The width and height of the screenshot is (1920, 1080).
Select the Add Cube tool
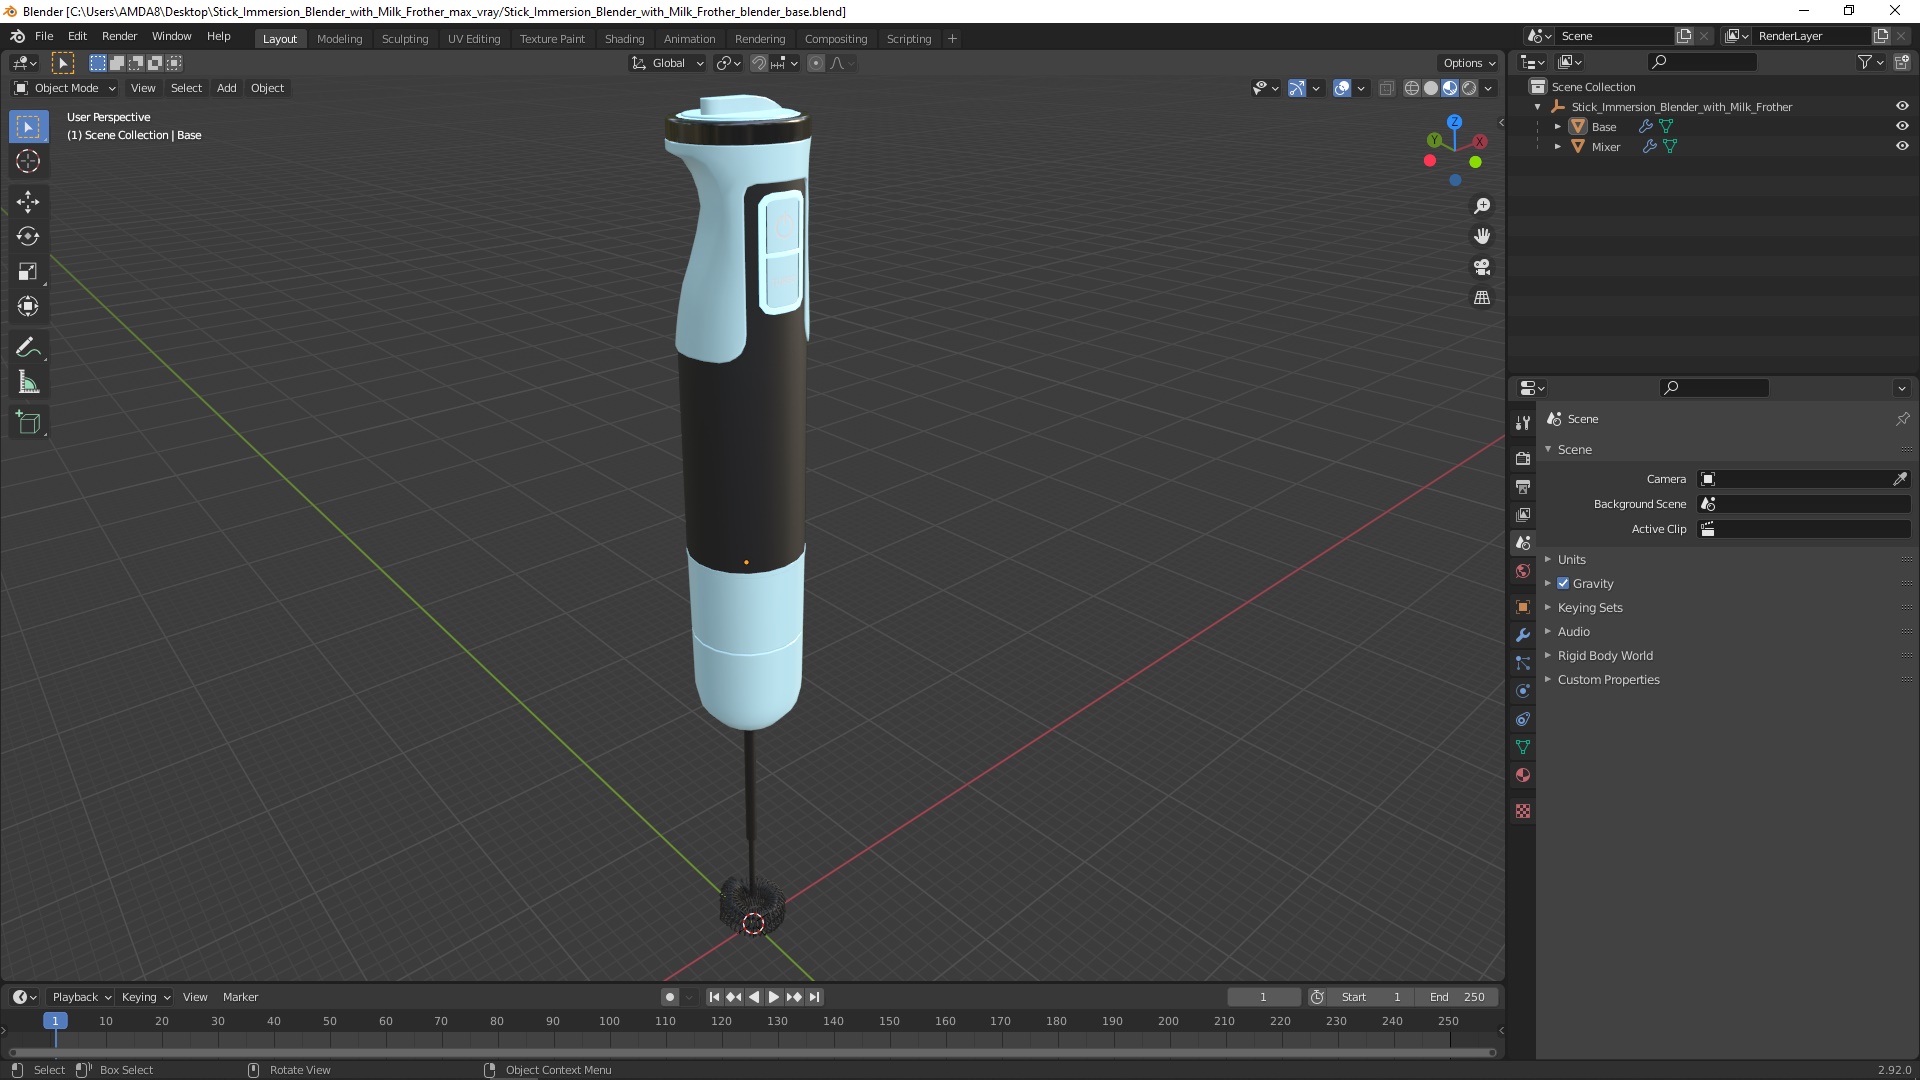tap(28, 423)
